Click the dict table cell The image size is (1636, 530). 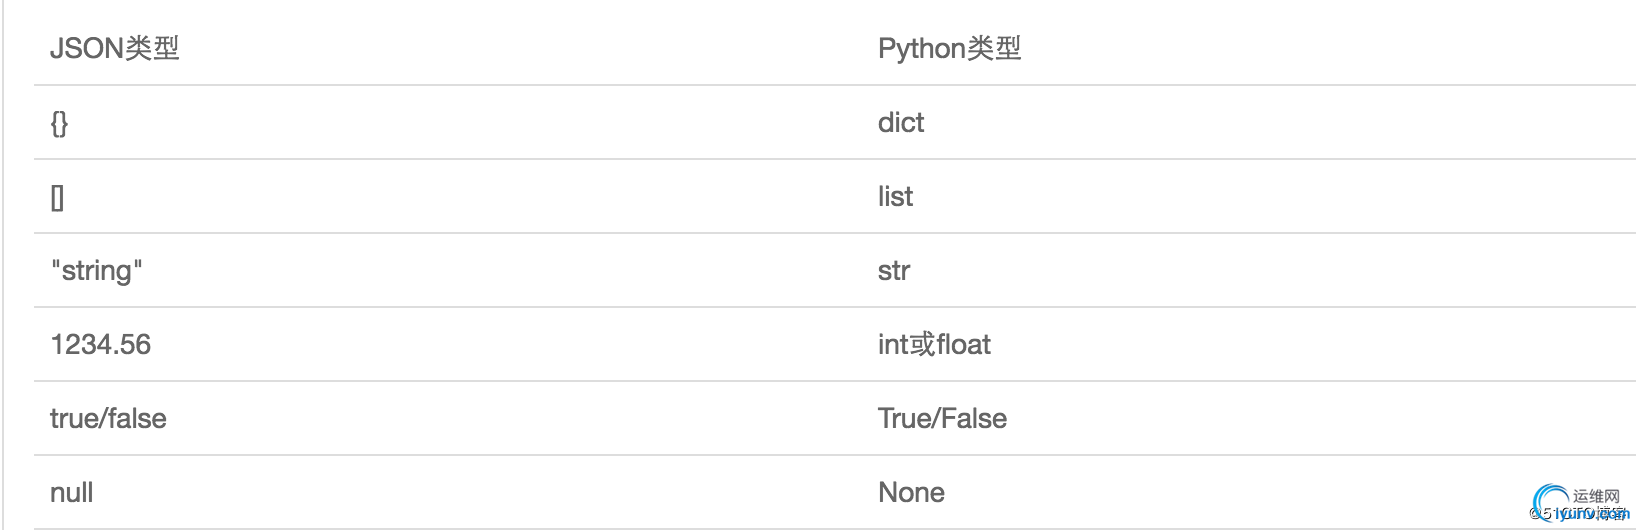[901, 122]
